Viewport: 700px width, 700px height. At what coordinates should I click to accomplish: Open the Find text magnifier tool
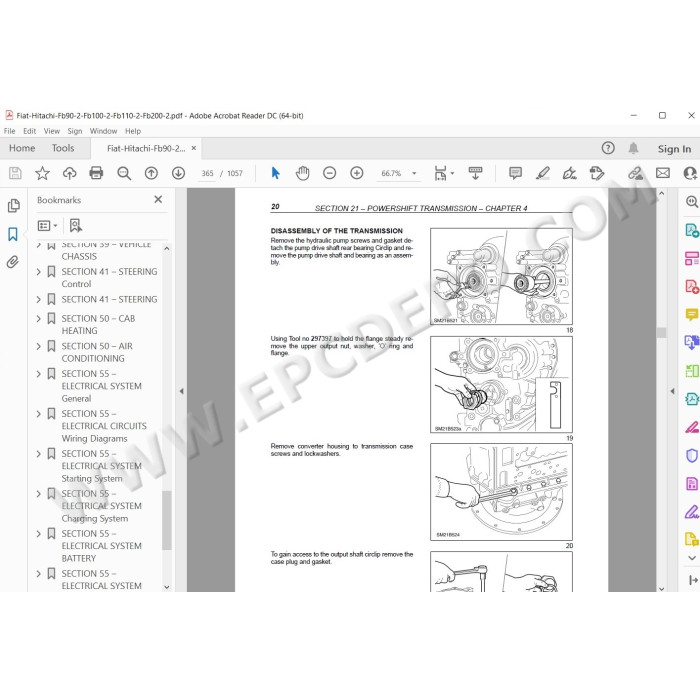pos(124,173)
